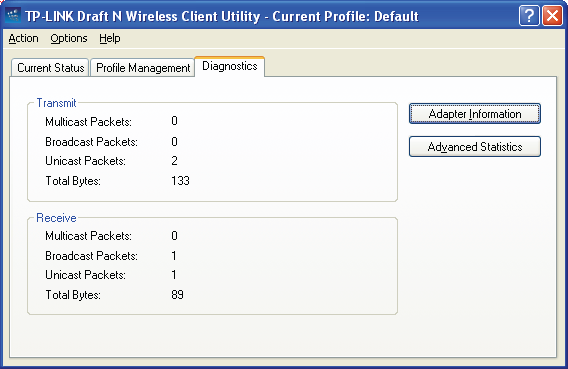Viewport: 568px width, 369px height.
Task: Select the Transmit Multicast Packets label
Action: pos(88,122)
